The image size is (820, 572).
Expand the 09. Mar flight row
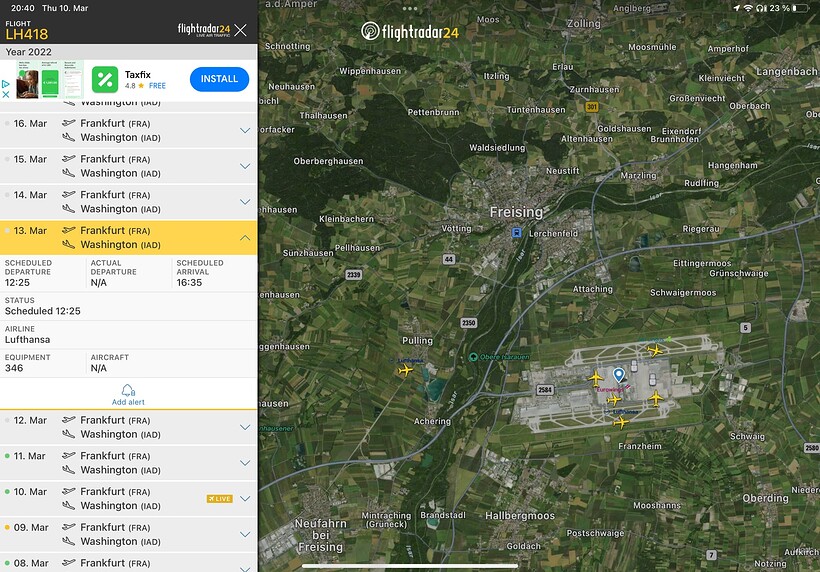[x=129, y=534]
